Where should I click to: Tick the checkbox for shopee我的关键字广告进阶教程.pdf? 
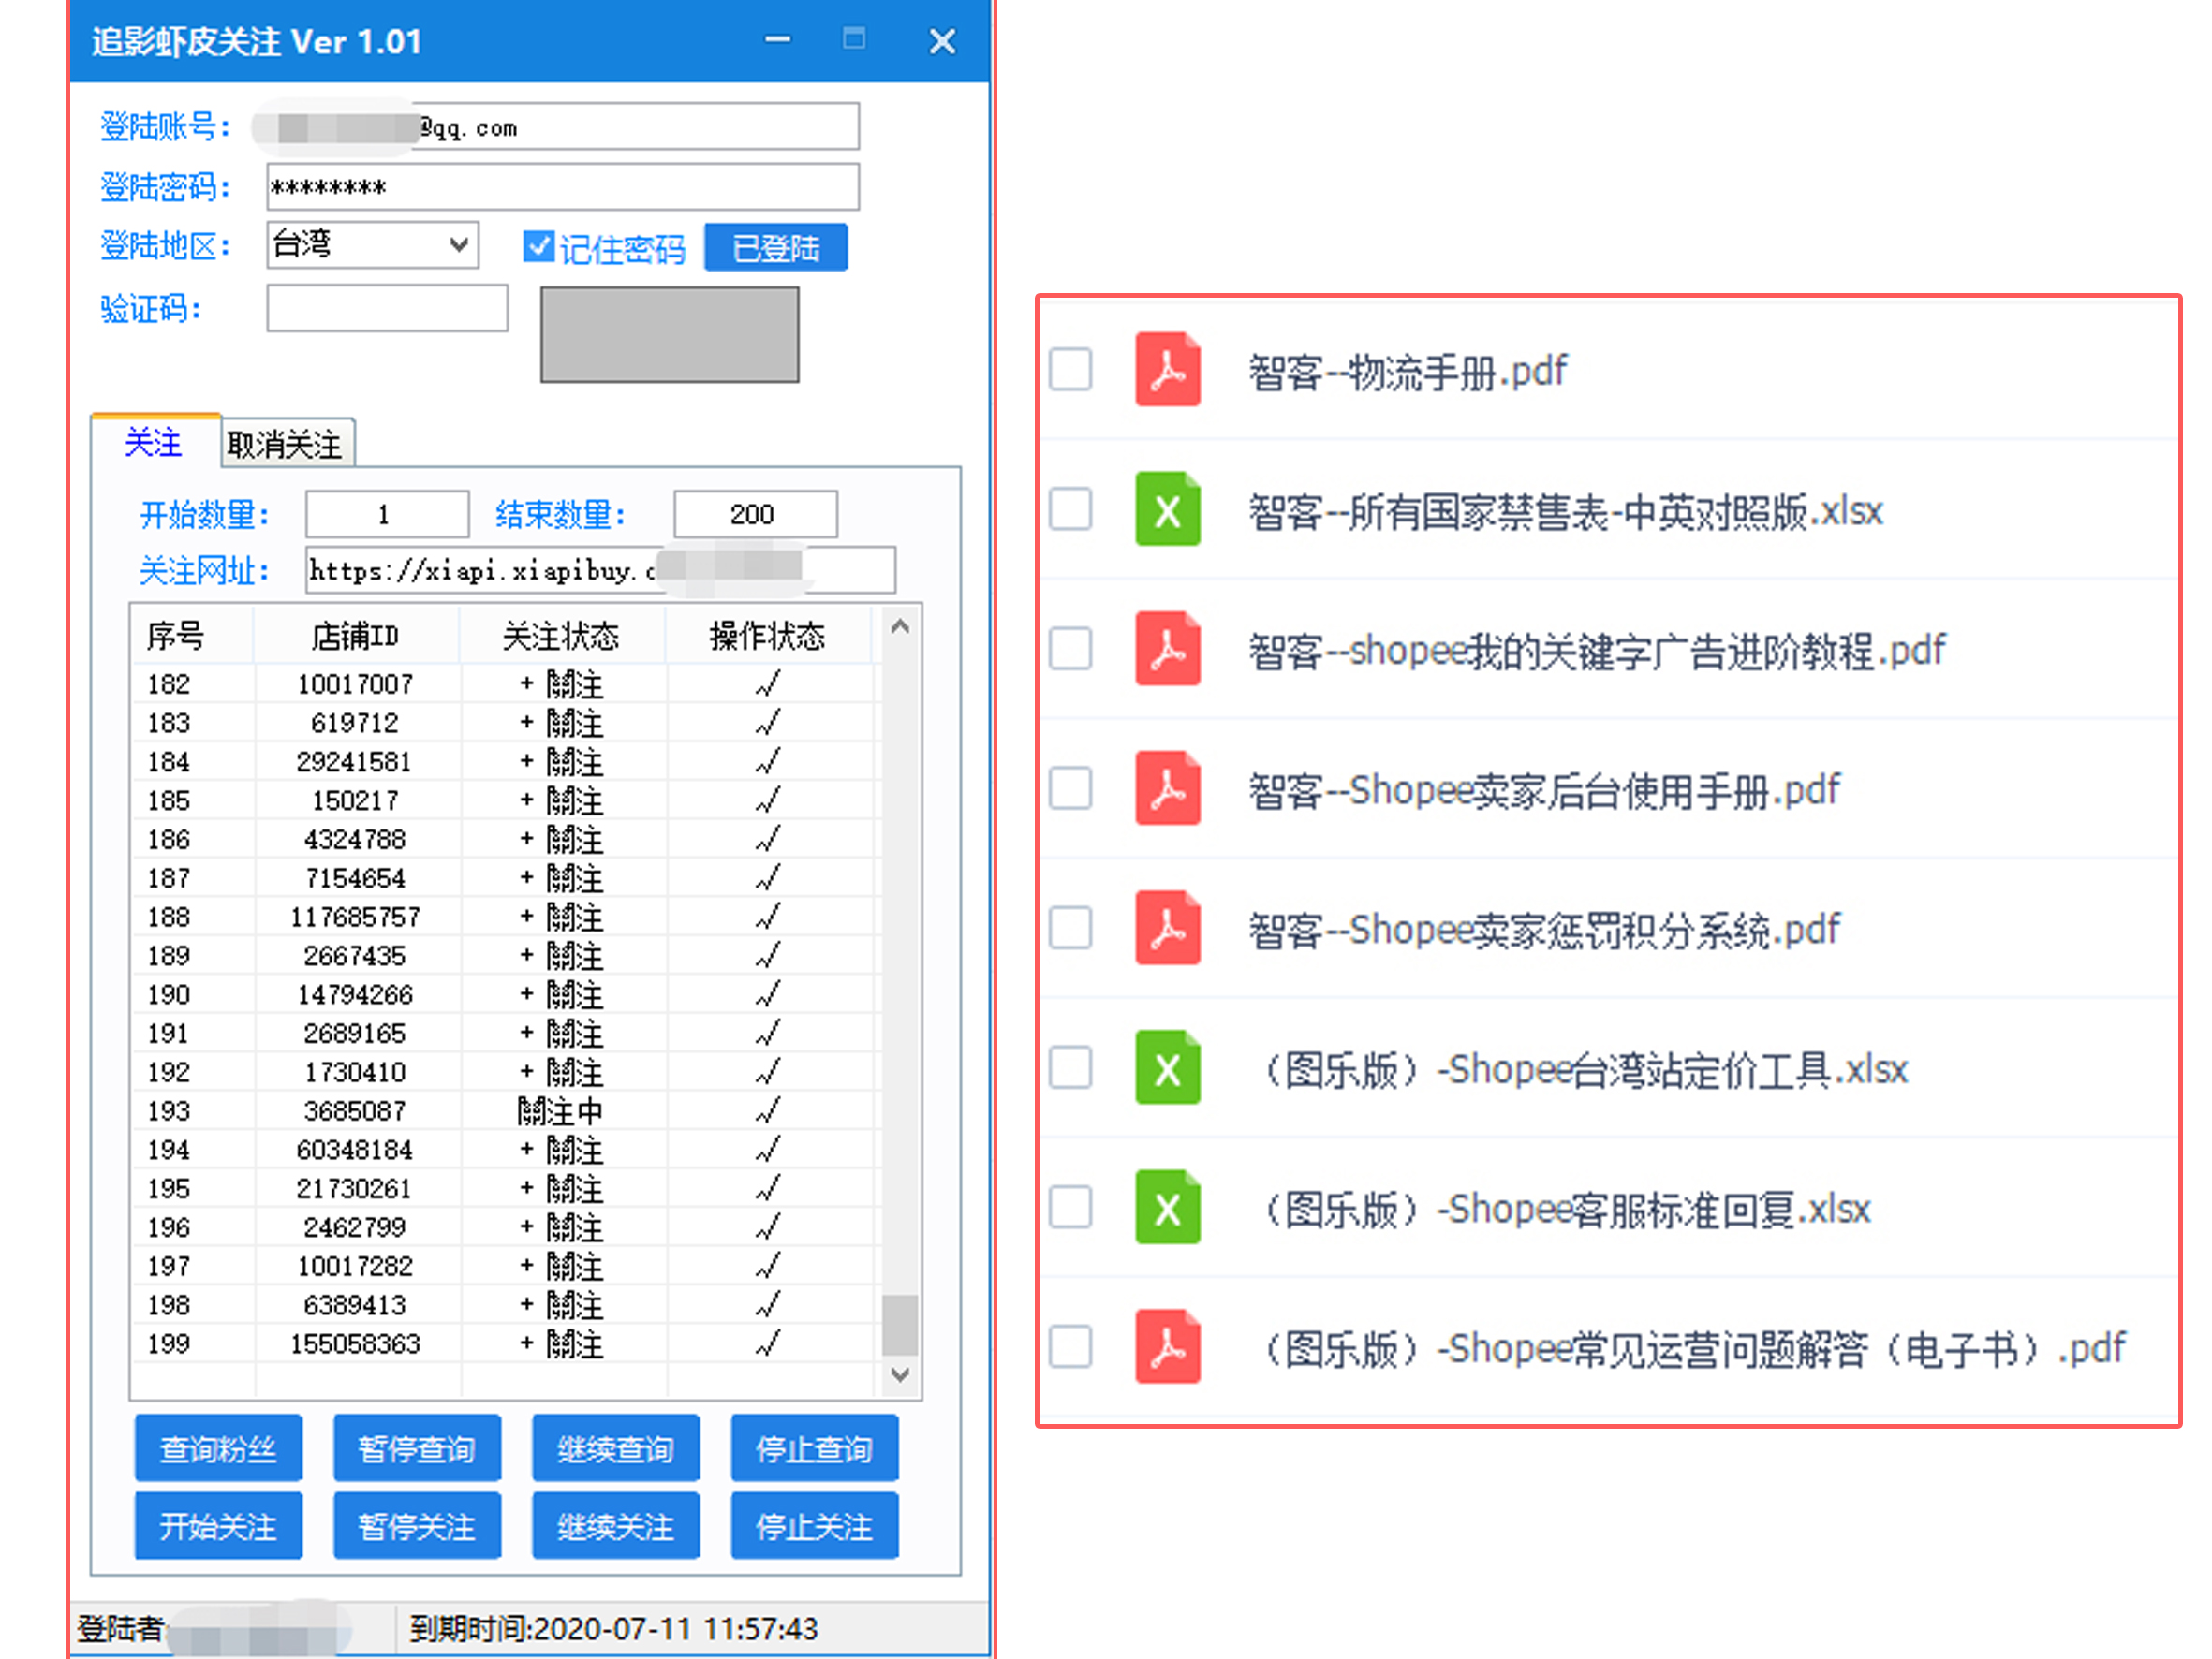click(1070, 648)
